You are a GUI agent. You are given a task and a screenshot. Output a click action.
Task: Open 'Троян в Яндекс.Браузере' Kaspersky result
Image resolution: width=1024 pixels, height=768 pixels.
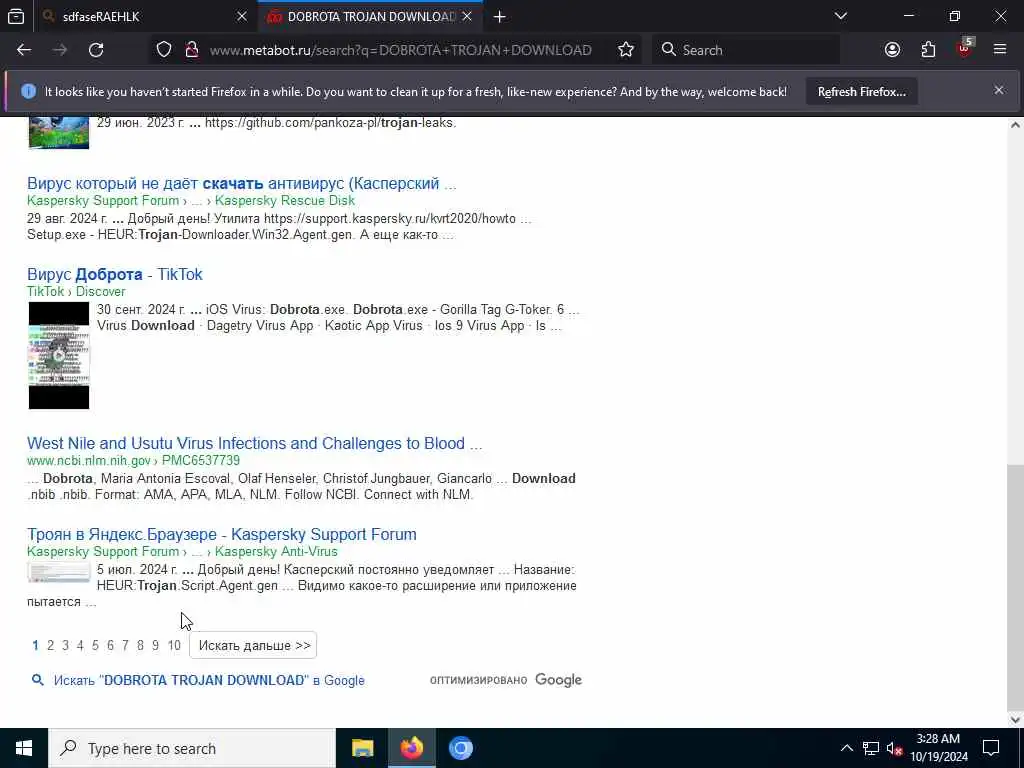(x=221, y=534)
